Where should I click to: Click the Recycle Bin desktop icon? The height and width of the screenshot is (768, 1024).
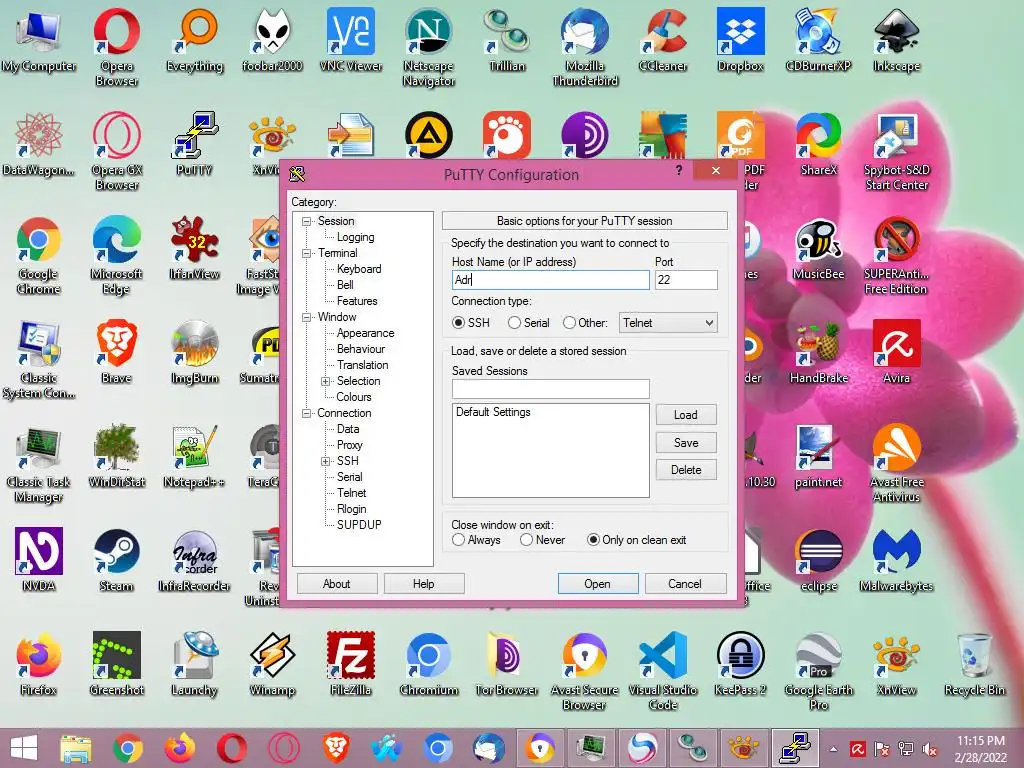click(974, 663)
